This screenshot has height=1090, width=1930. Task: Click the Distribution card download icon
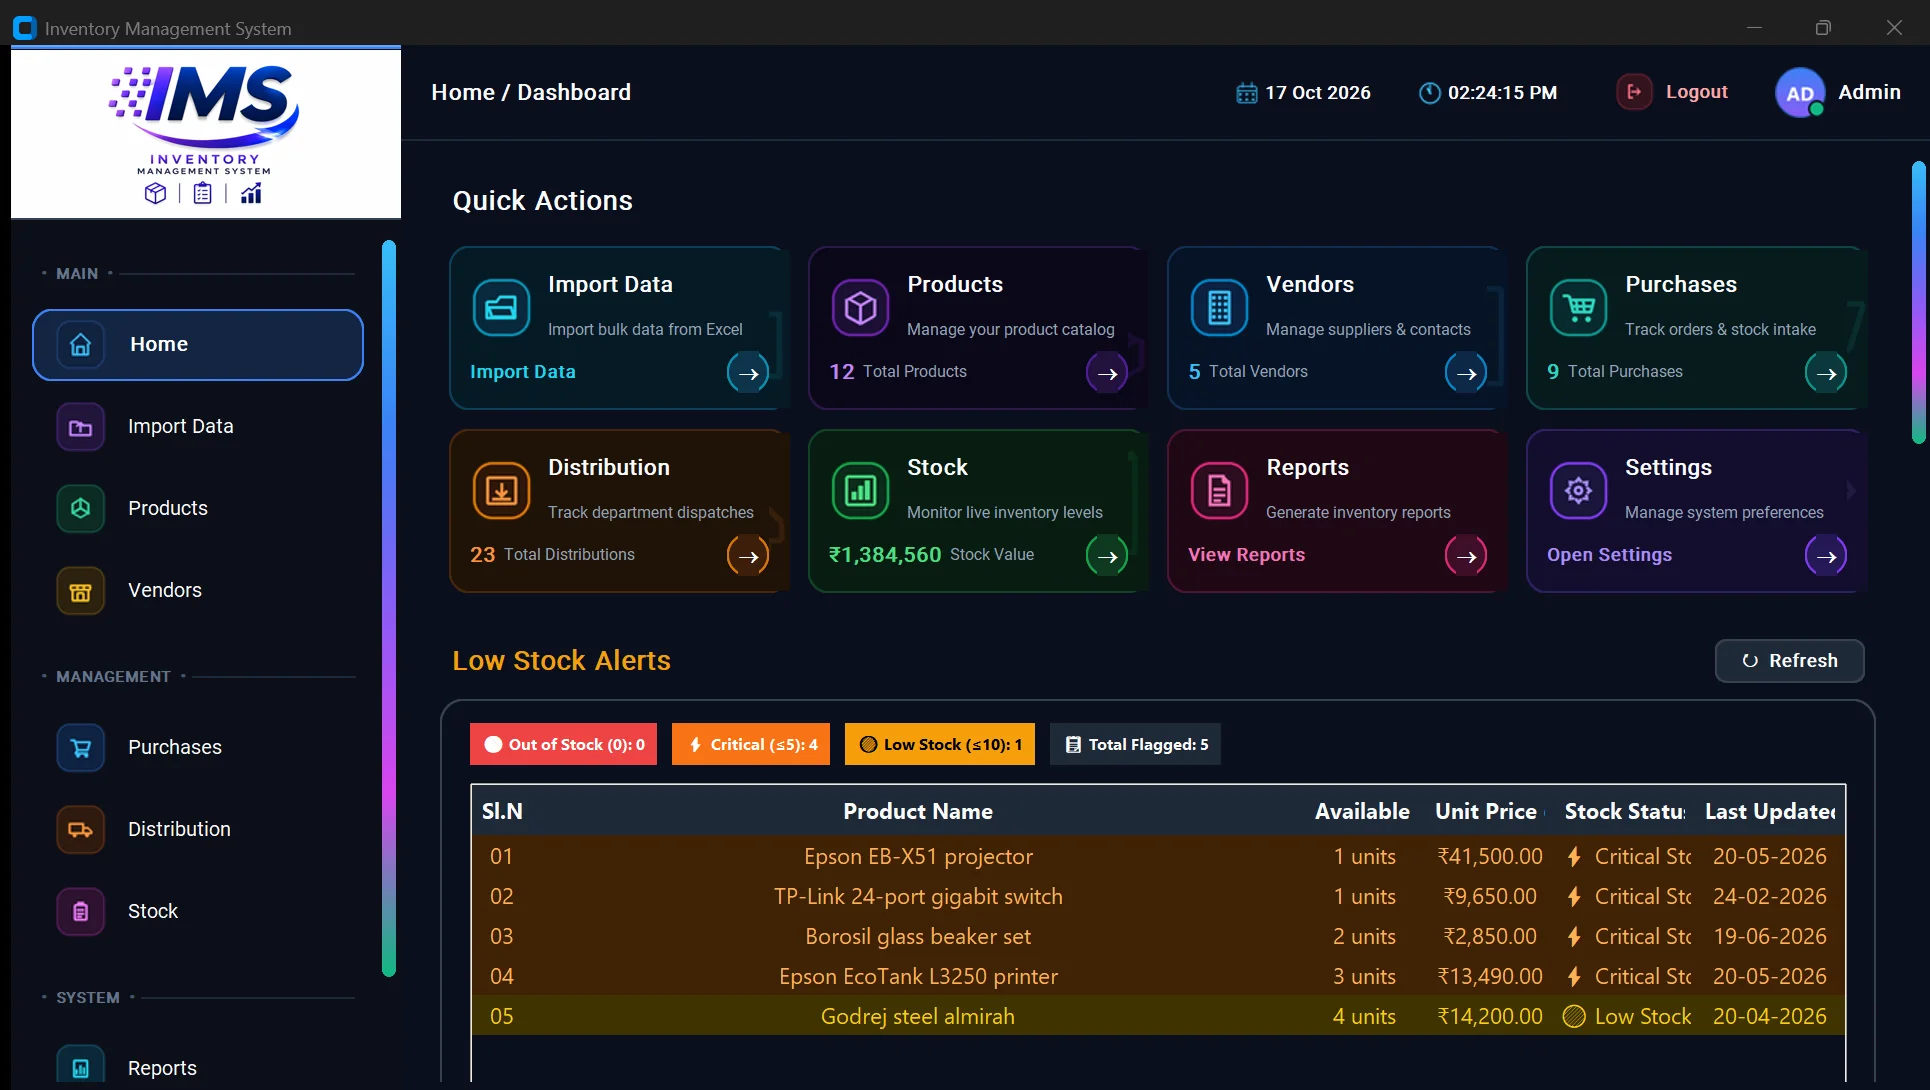(501, 490)
